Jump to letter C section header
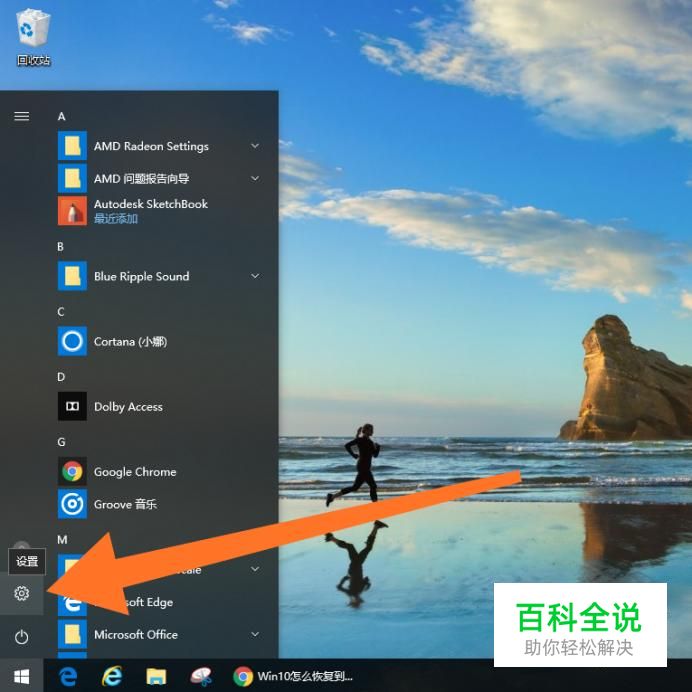This screenshot has width=692, height=692. pos(61,312)
